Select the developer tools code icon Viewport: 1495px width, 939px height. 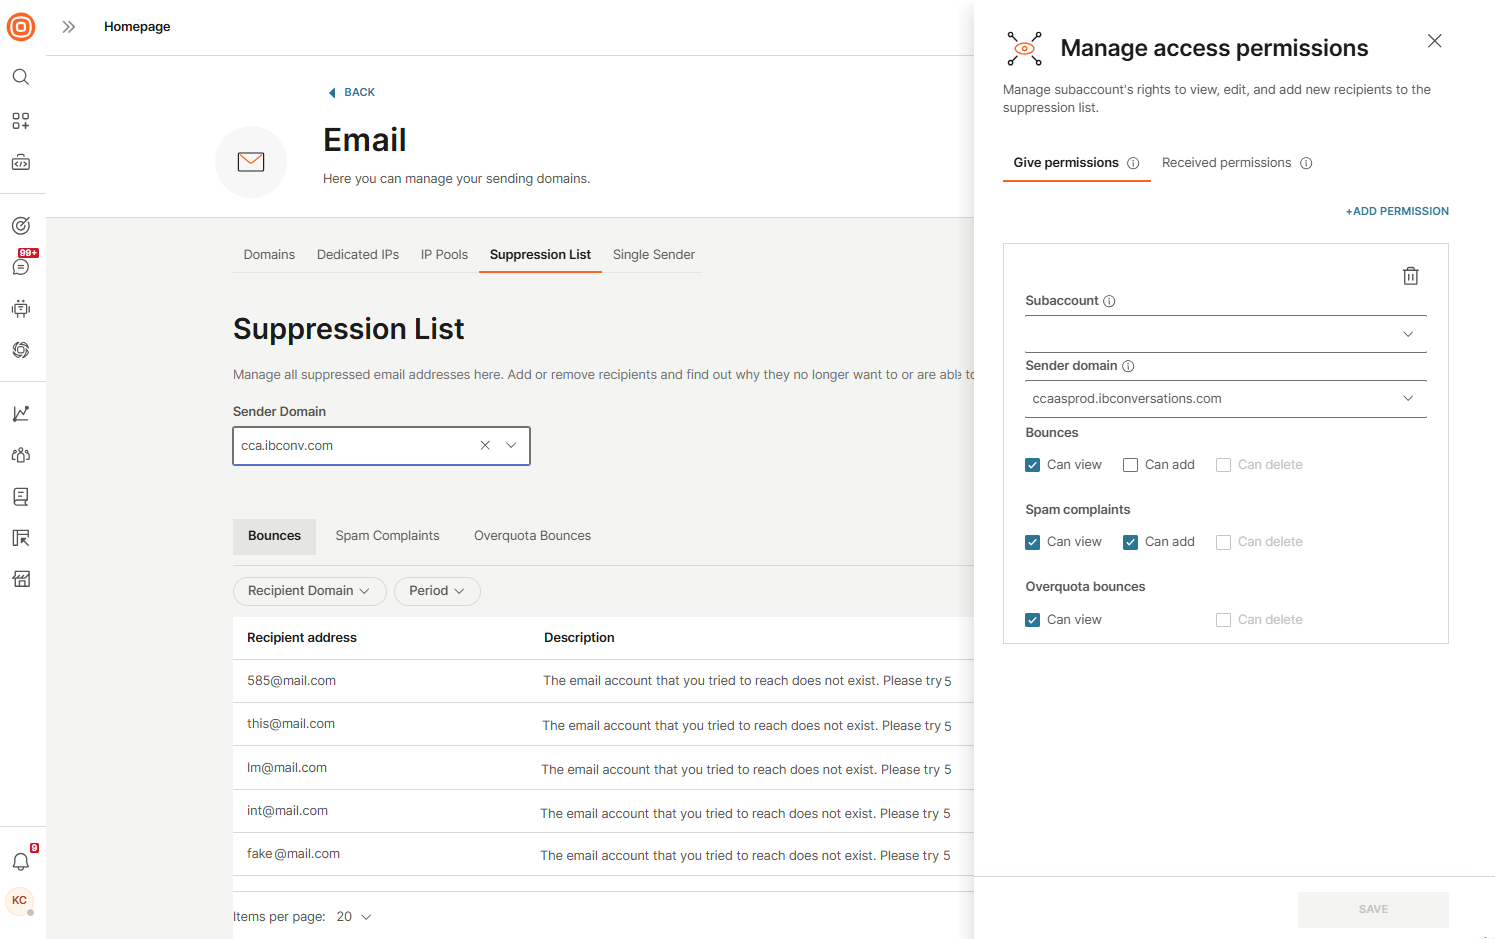(21, 161)
